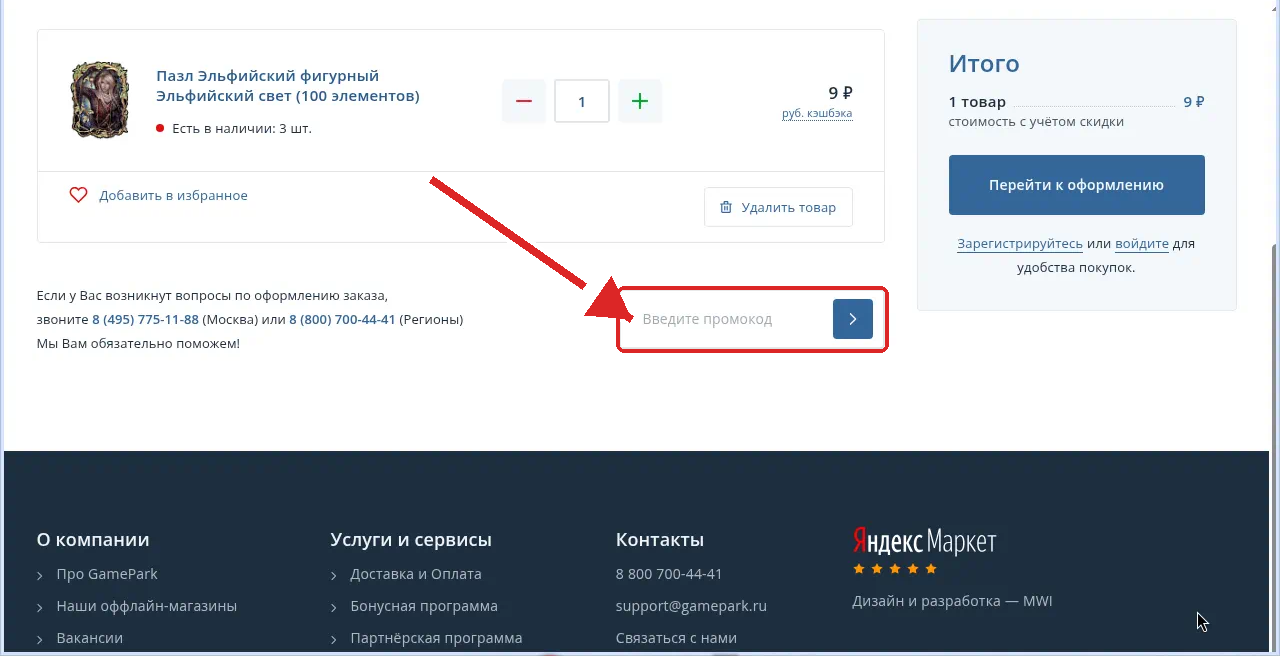Open the puzzle product thumbnail
1280x656 pixels.
[x=99, y=100]
